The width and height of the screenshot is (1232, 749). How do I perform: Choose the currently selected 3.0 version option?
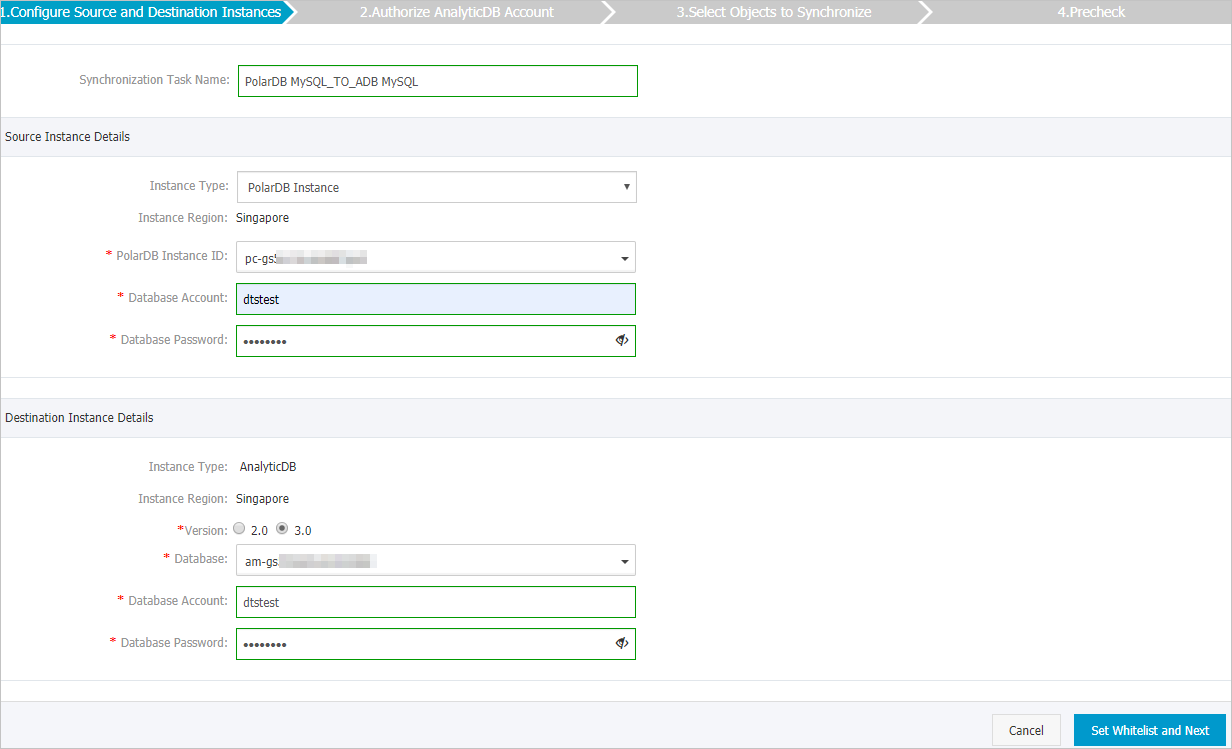click(x=282, y=528)
